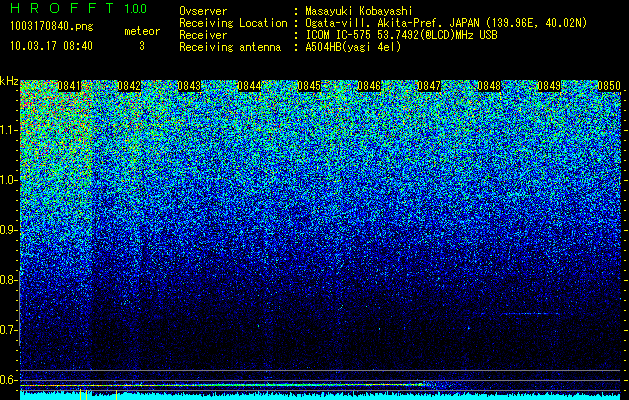Click the meteor count value 3

[x=142, y=46]
